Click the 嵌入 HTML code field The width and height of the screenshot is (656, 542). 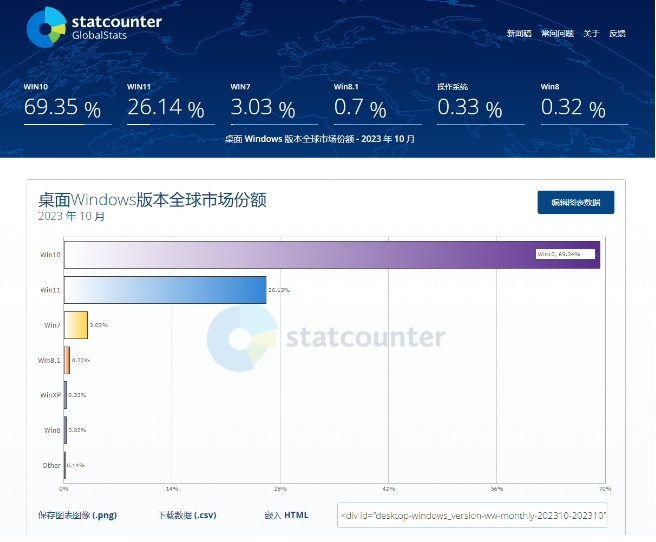click(473, 515)
